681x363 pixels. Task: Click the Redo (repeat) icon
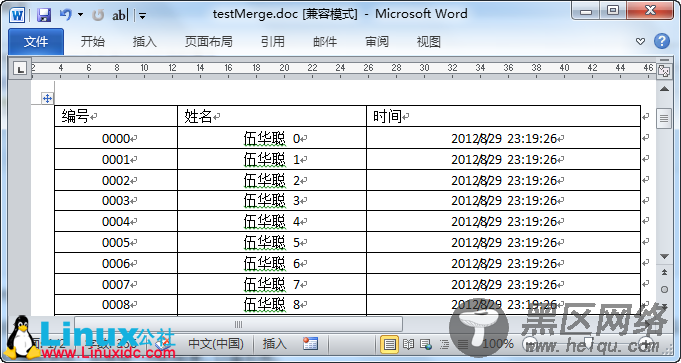(x=99, y=15)
